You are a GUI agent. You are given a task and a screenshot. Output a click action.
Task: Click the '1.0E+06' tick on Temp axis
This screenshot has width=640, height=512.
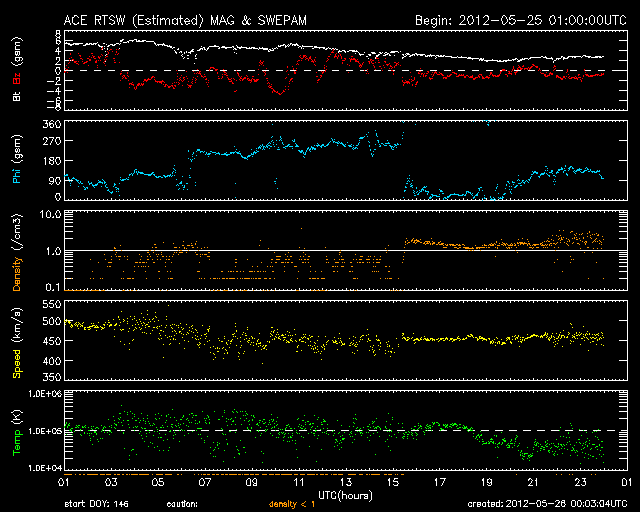coord(45,394)
